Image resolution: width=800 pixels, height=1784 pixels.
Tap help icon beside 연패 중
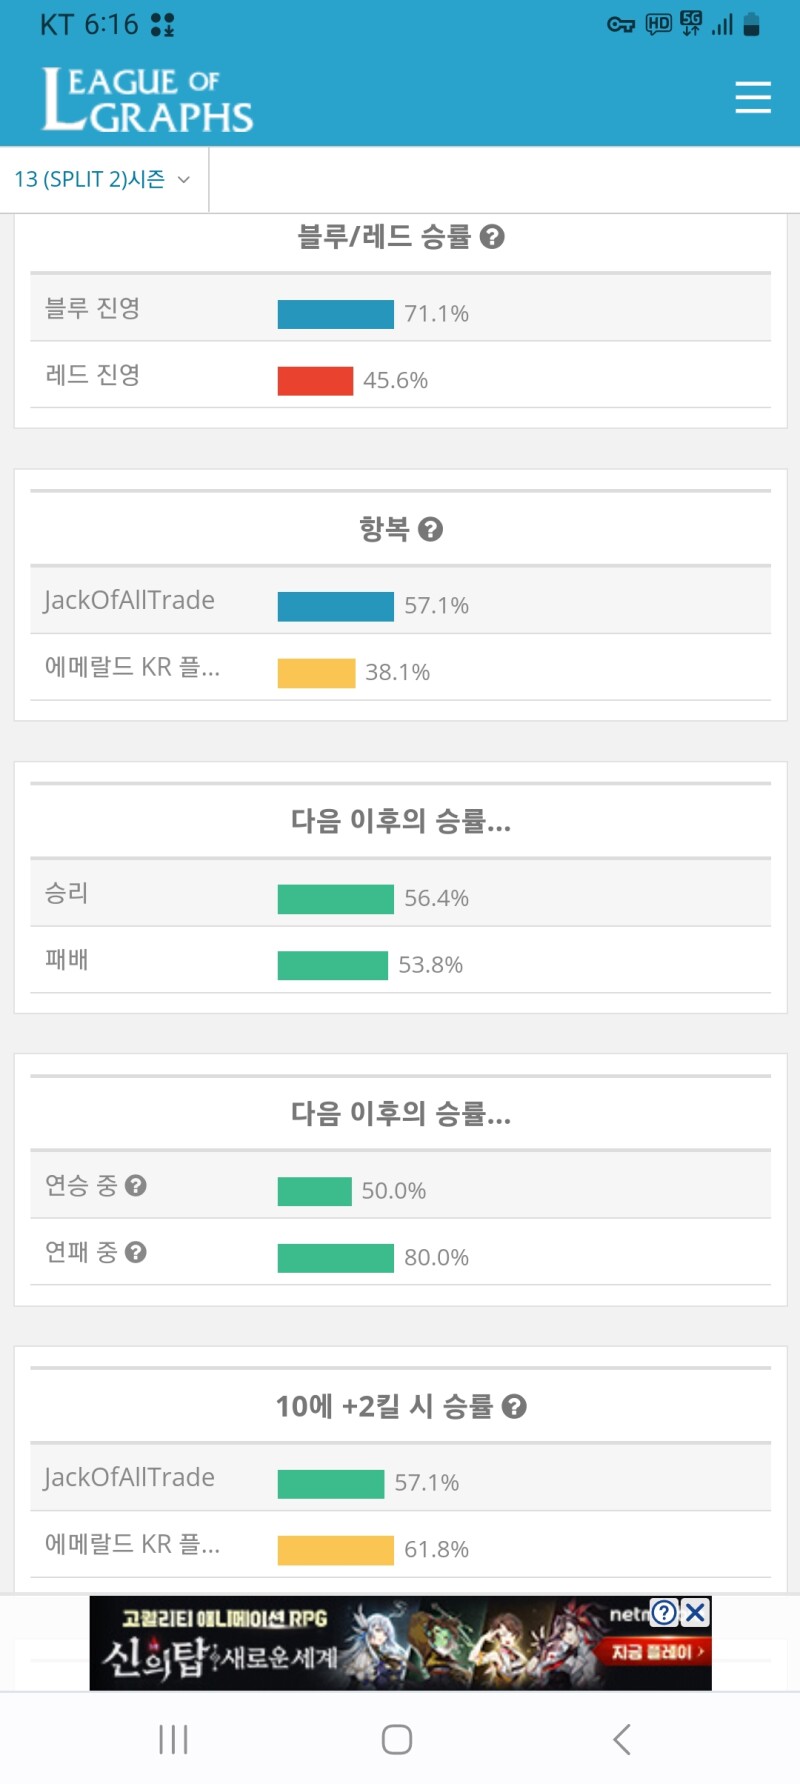[136, 1252]
